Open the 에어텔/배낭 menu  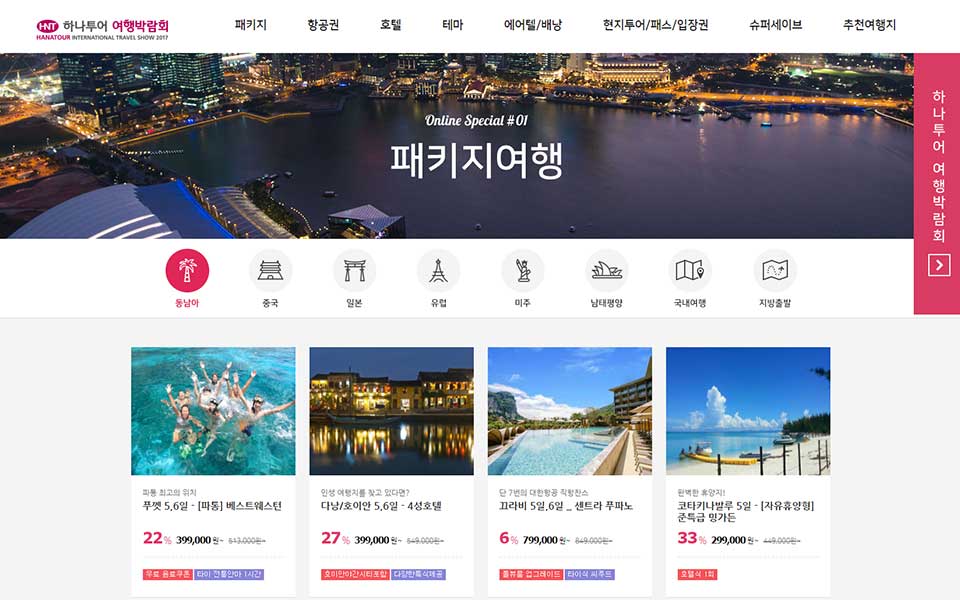(x=533, y=25)
